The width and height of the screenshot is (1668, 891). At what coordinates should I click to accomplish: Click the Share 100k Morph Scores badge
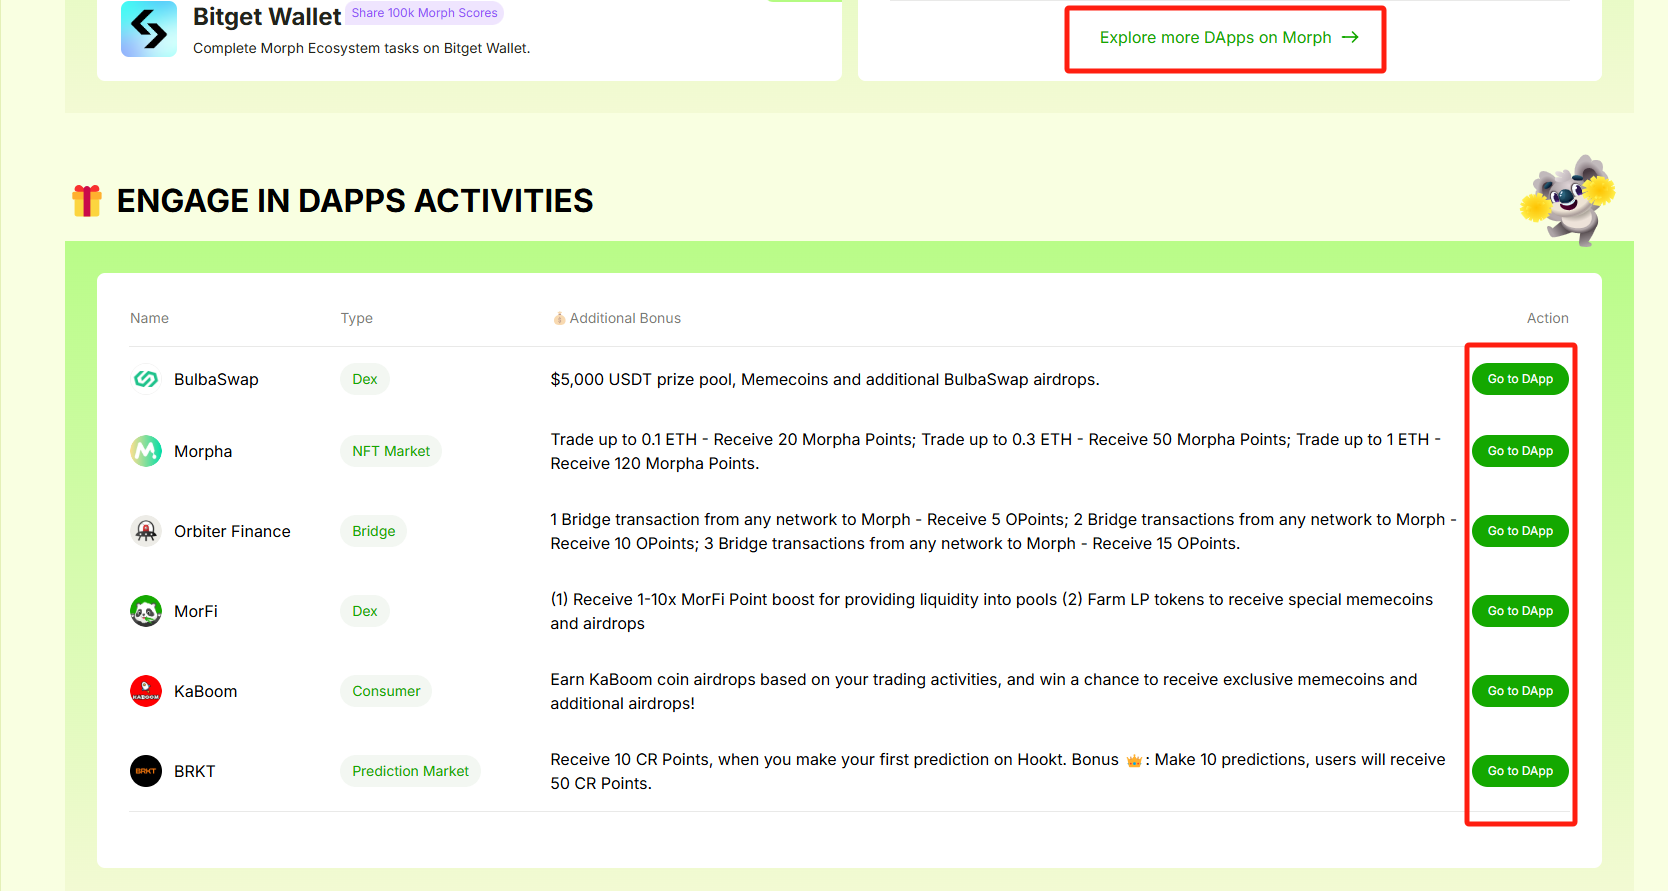pyautogui.click(x=425, y=13)
